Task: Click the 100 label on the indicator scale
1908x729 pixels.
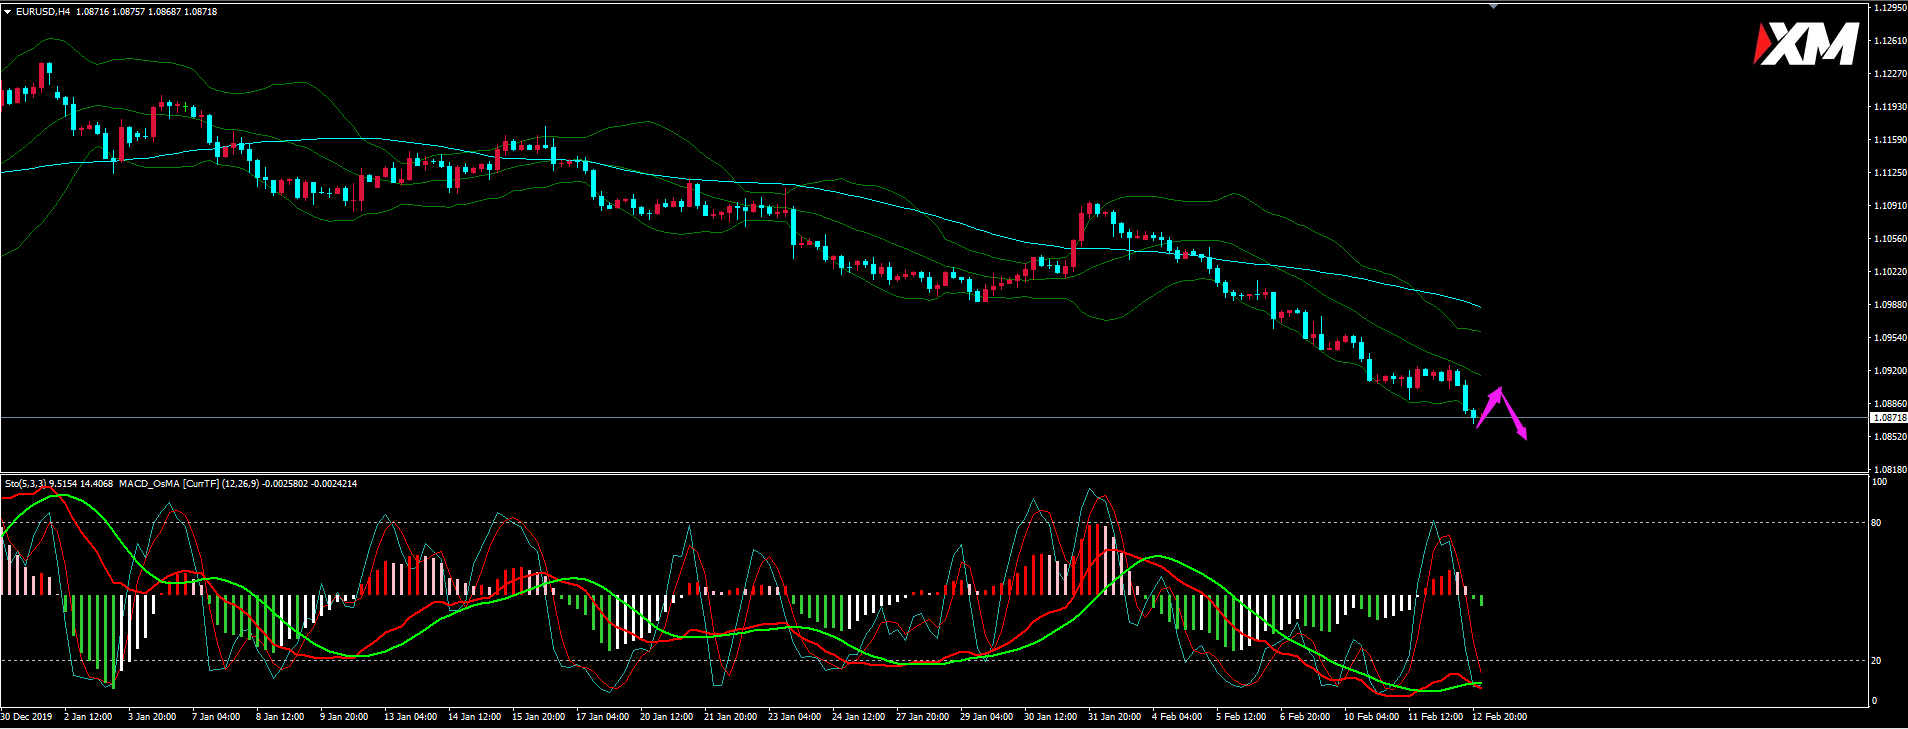Action: tap(1879, 482)
